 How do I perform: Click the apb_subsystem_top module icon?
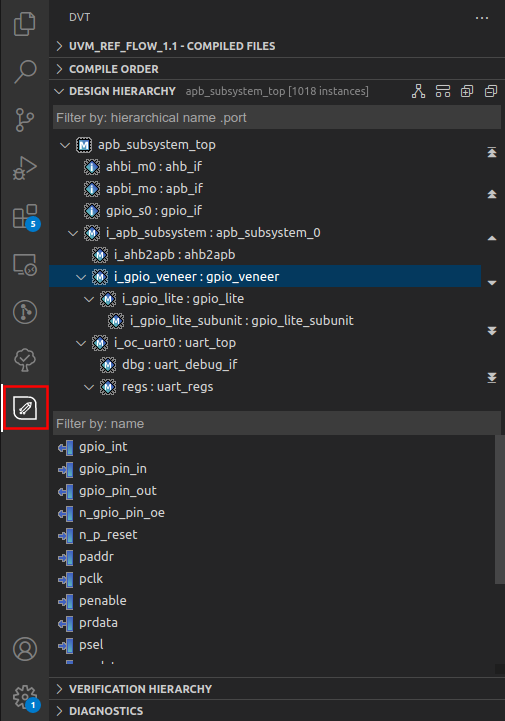point(83,145)
